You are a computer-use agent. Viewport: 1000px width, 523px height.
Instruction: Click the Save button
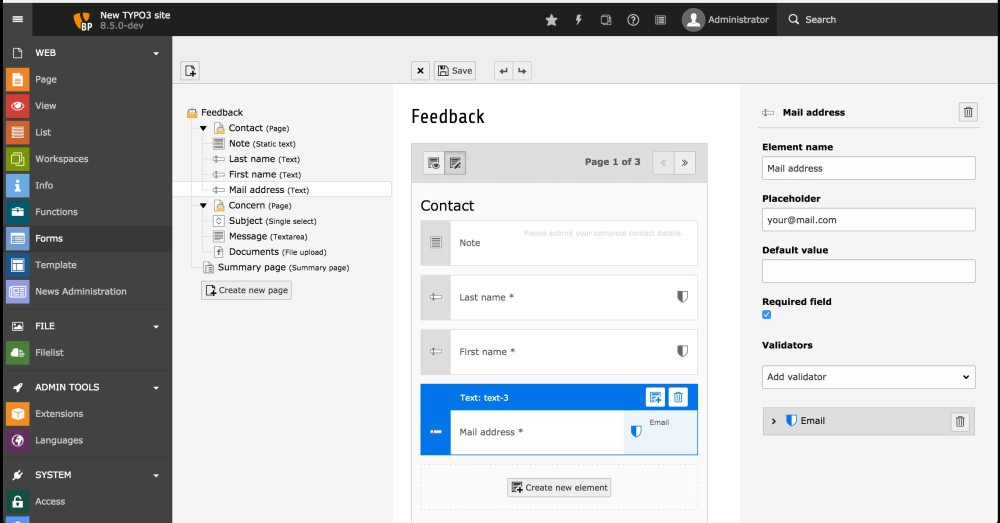click(455, 71)
